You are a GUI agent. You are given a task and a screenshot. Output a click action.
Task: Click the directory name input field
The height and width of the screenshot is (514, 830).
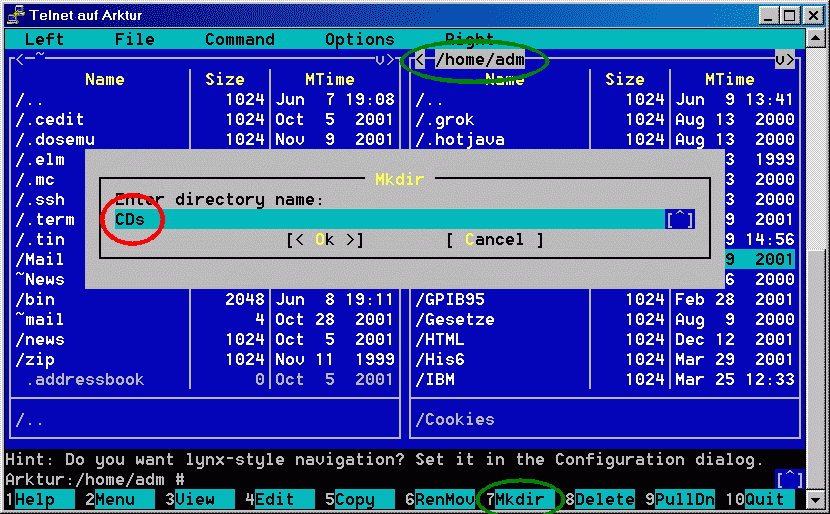click(x=390, y=219)
